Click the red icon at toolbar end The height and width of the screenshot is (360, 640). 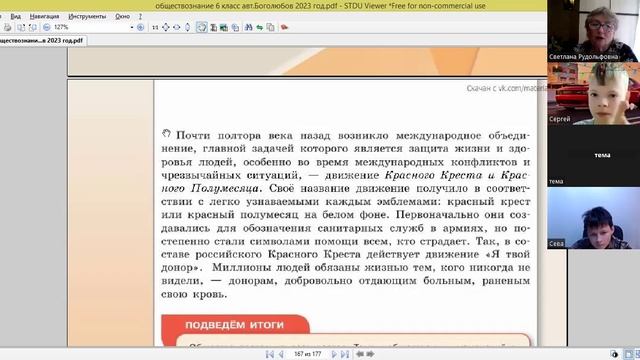pyautogui.click(x=284, y=27)
